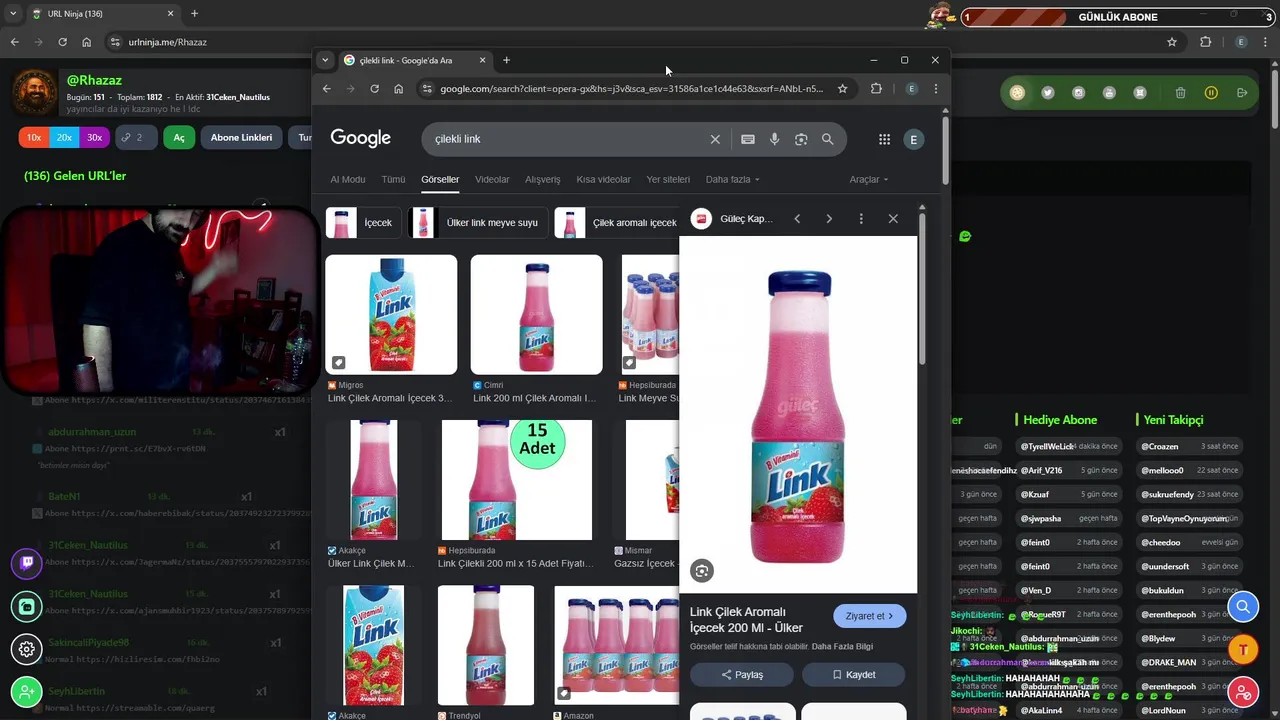Switch to the Videolar tab
The height and width of the screenshot is (720, 1280).
point(492,180)
